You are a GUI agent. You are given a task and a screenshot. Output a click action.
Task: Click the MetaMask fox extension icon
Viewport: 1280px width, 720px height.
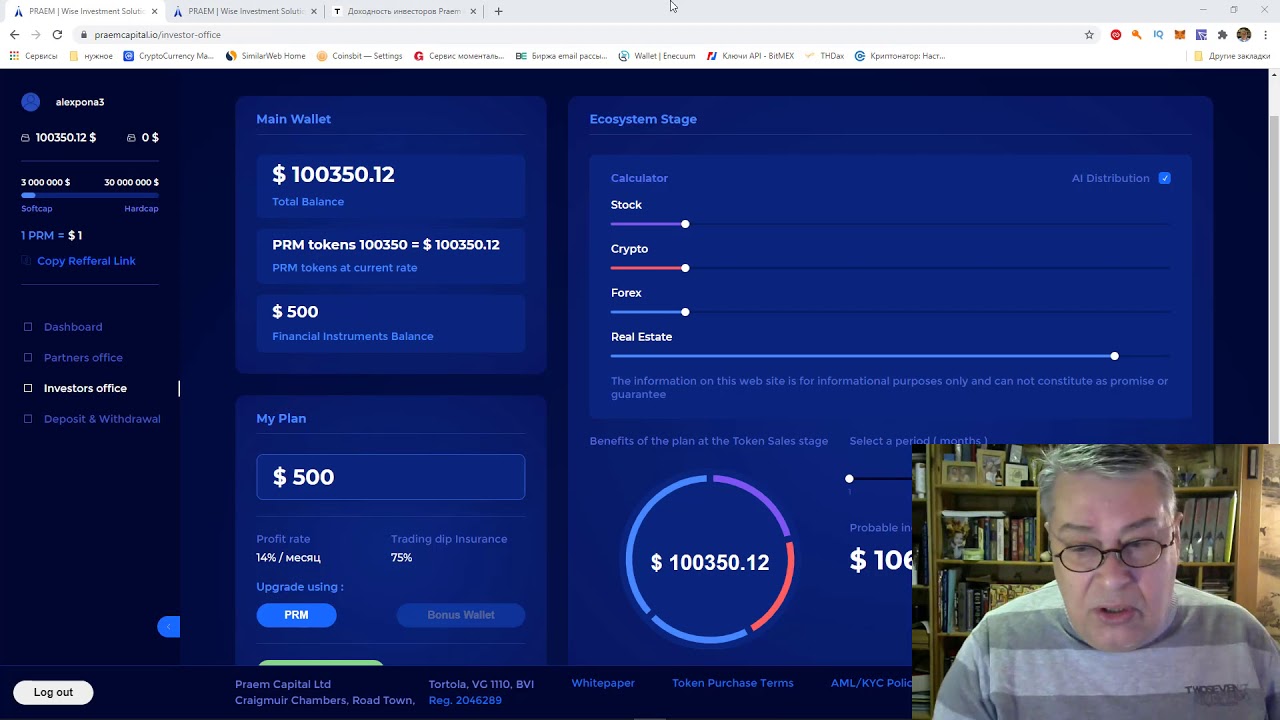point(1180,34)
